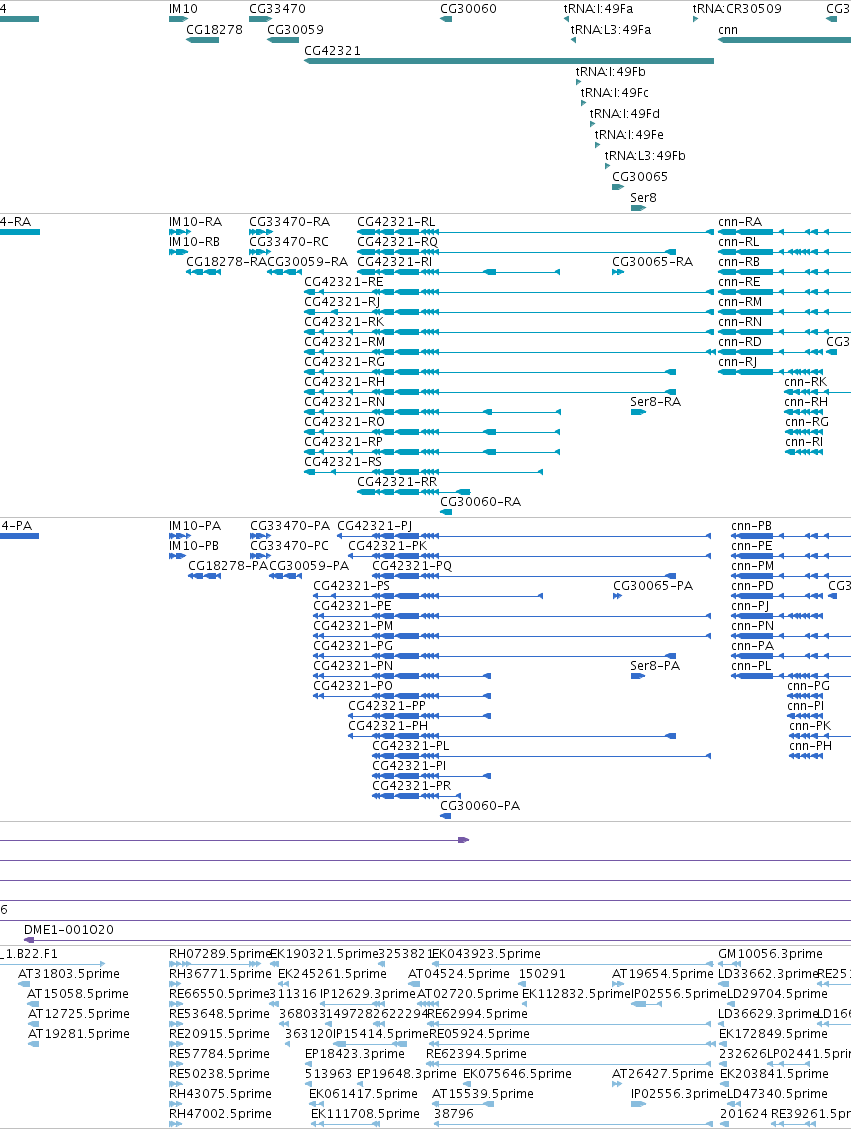This screenshot has height=1129, width=851.
Task: Click transcript CG42321-RK label
Action: pos(343,322)
